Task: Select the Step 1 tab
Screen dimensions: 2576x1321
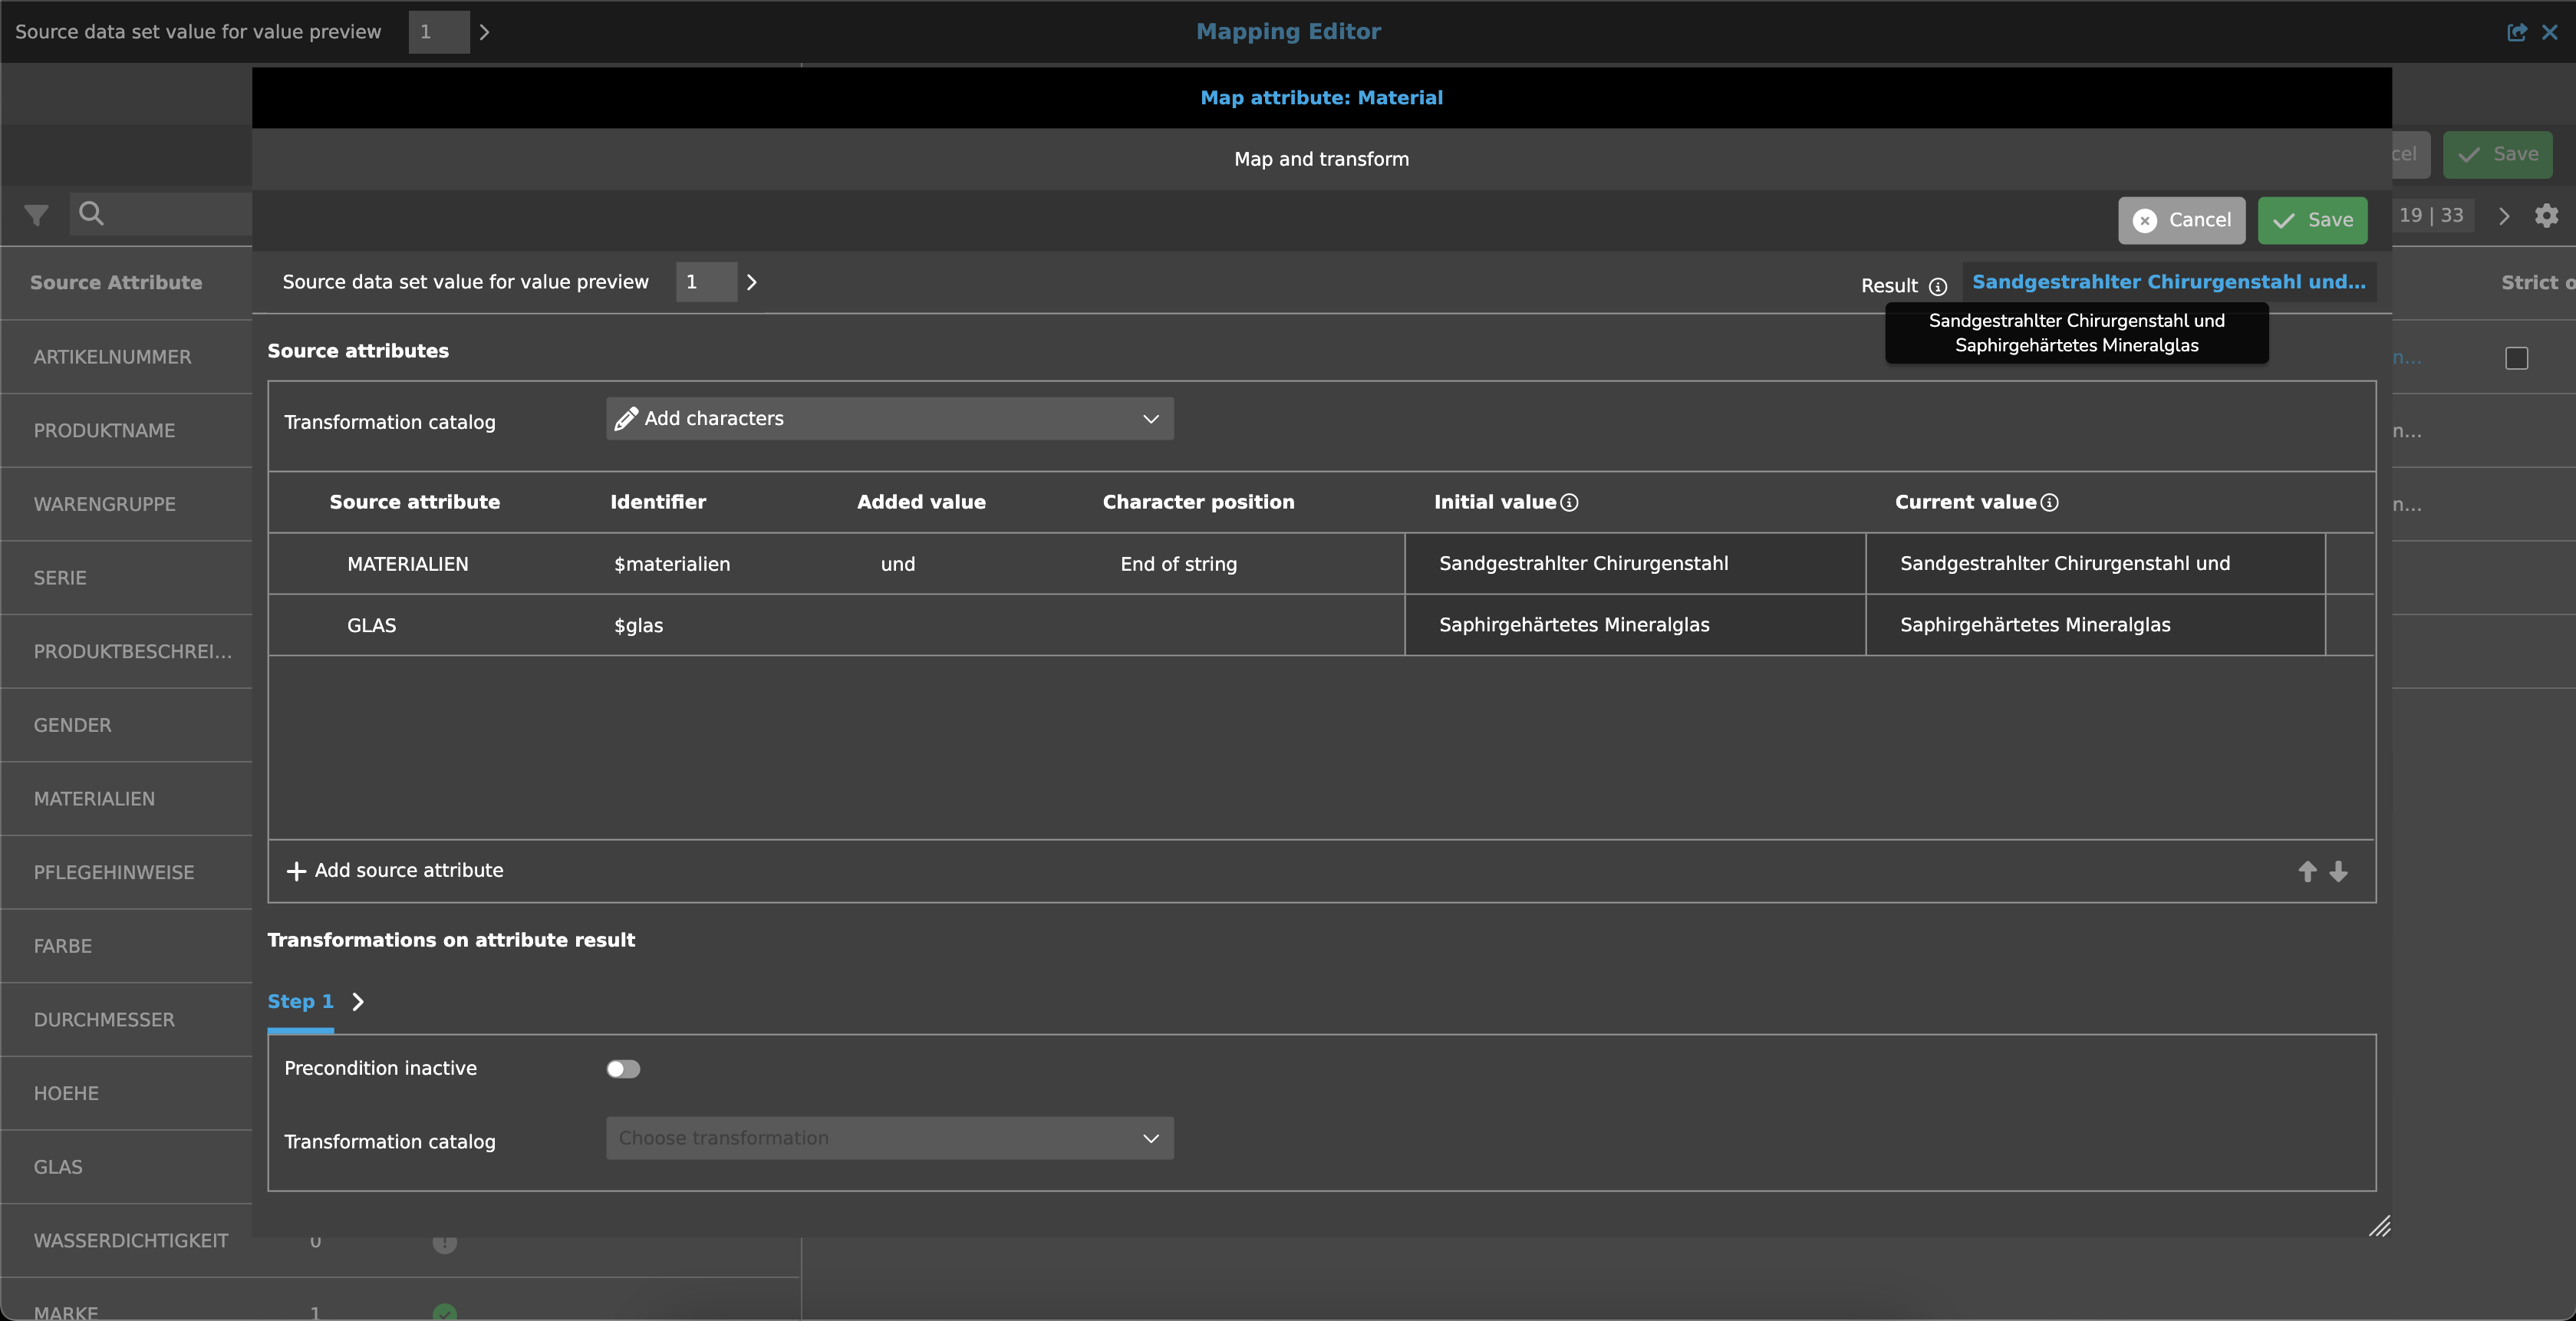Action: [300, 1001]
